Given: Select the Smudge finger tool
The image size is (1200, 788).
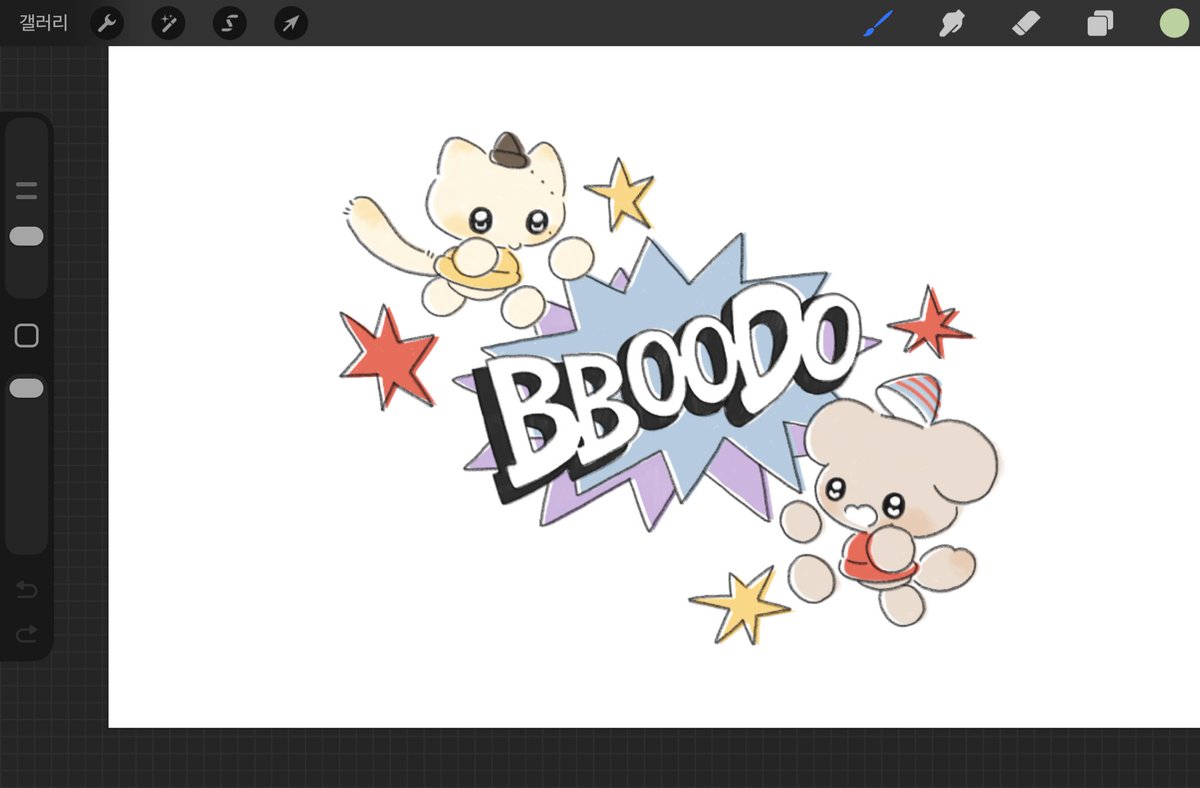Looking at the screenshot, I should [951, 23].
